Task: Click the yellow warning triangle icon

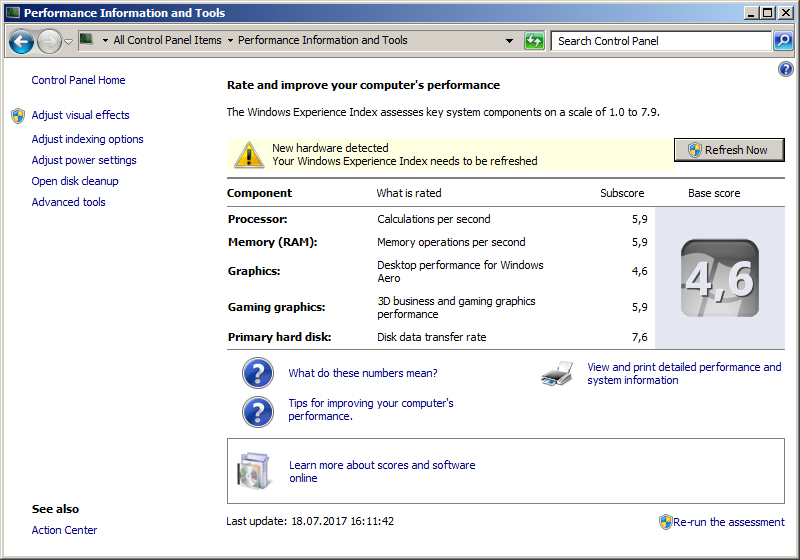Action: (x=249, y=155)
